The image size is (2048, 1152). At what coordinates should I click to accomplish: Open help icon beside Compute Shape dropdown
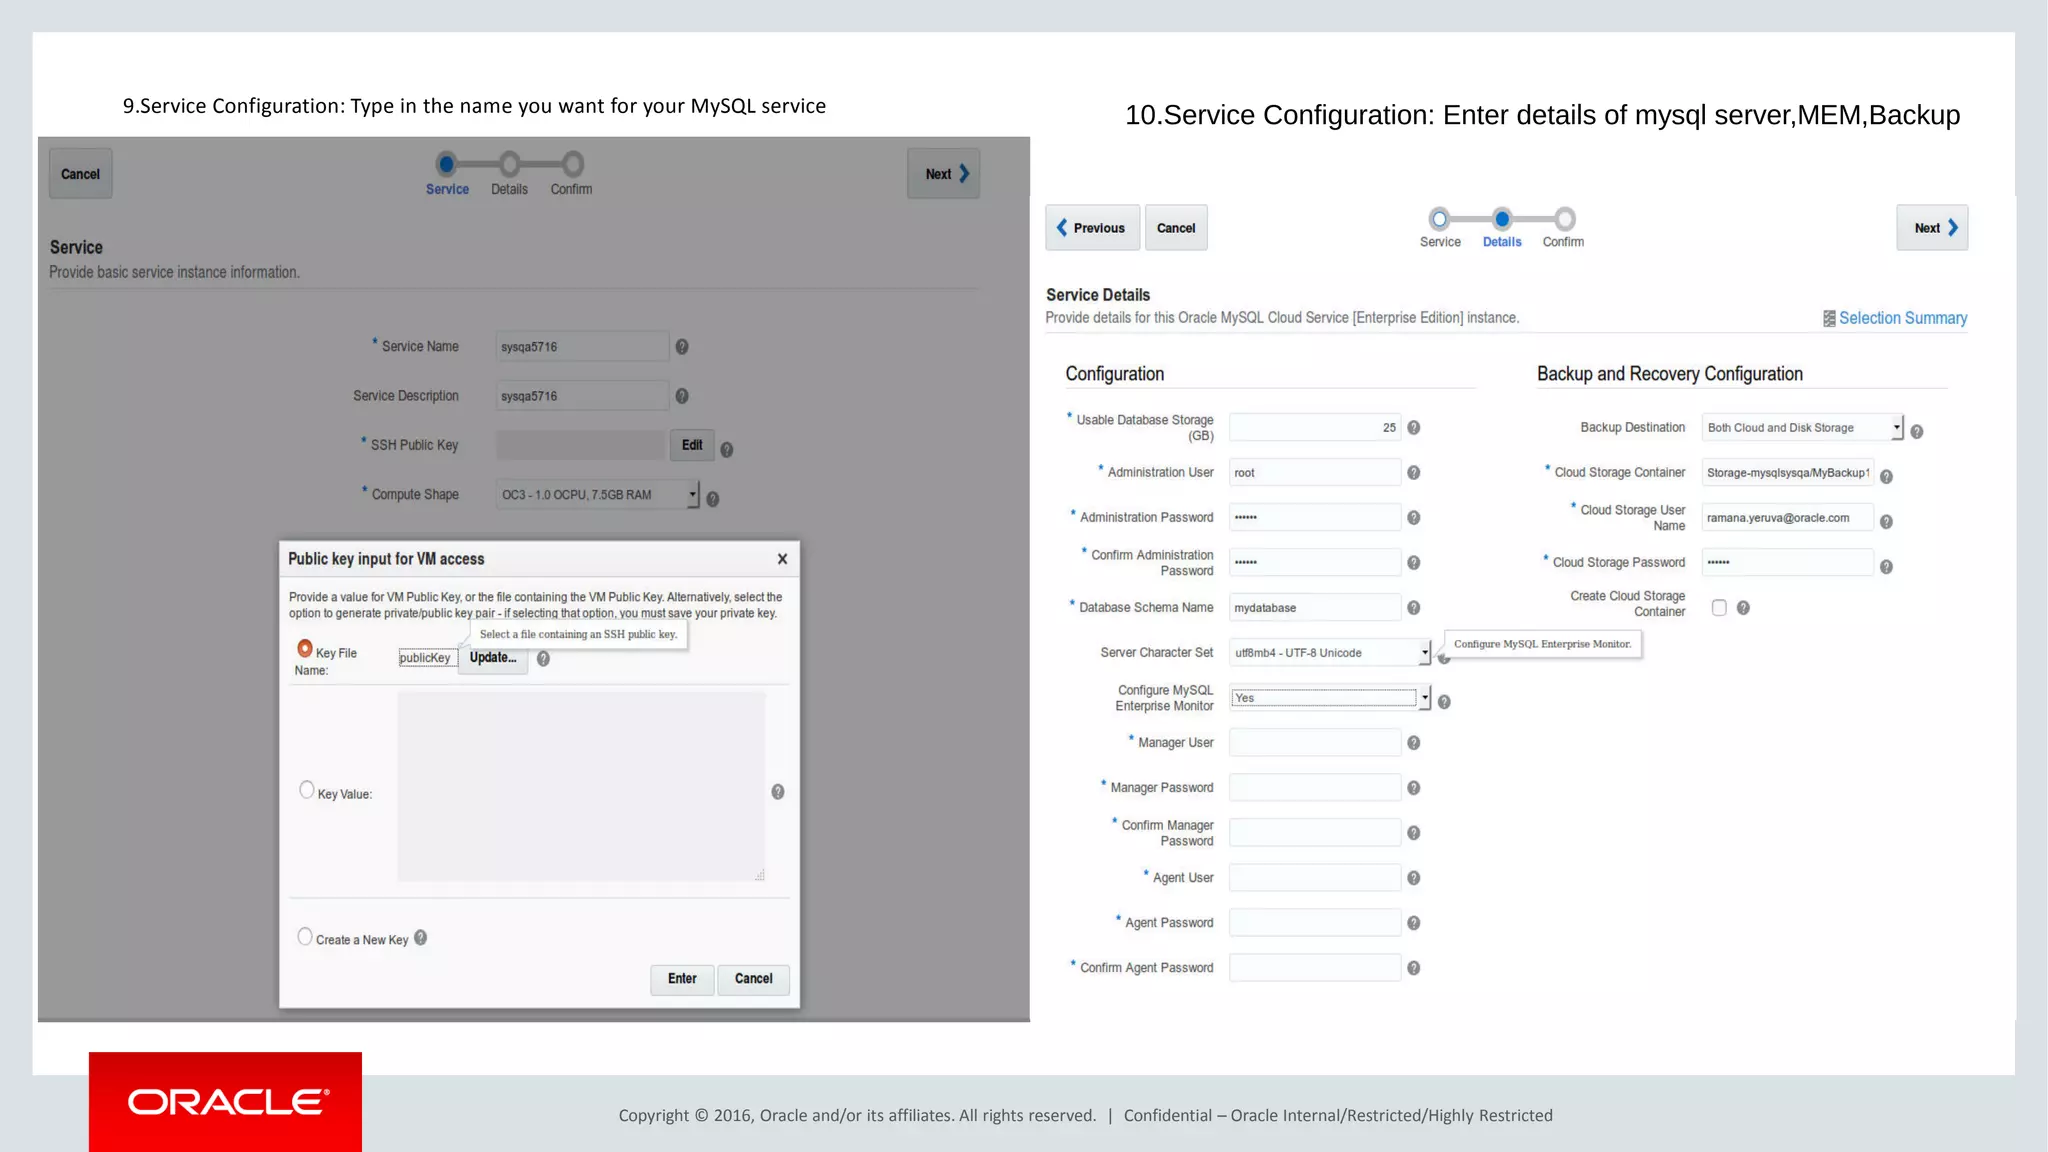(x=713, y=499)
